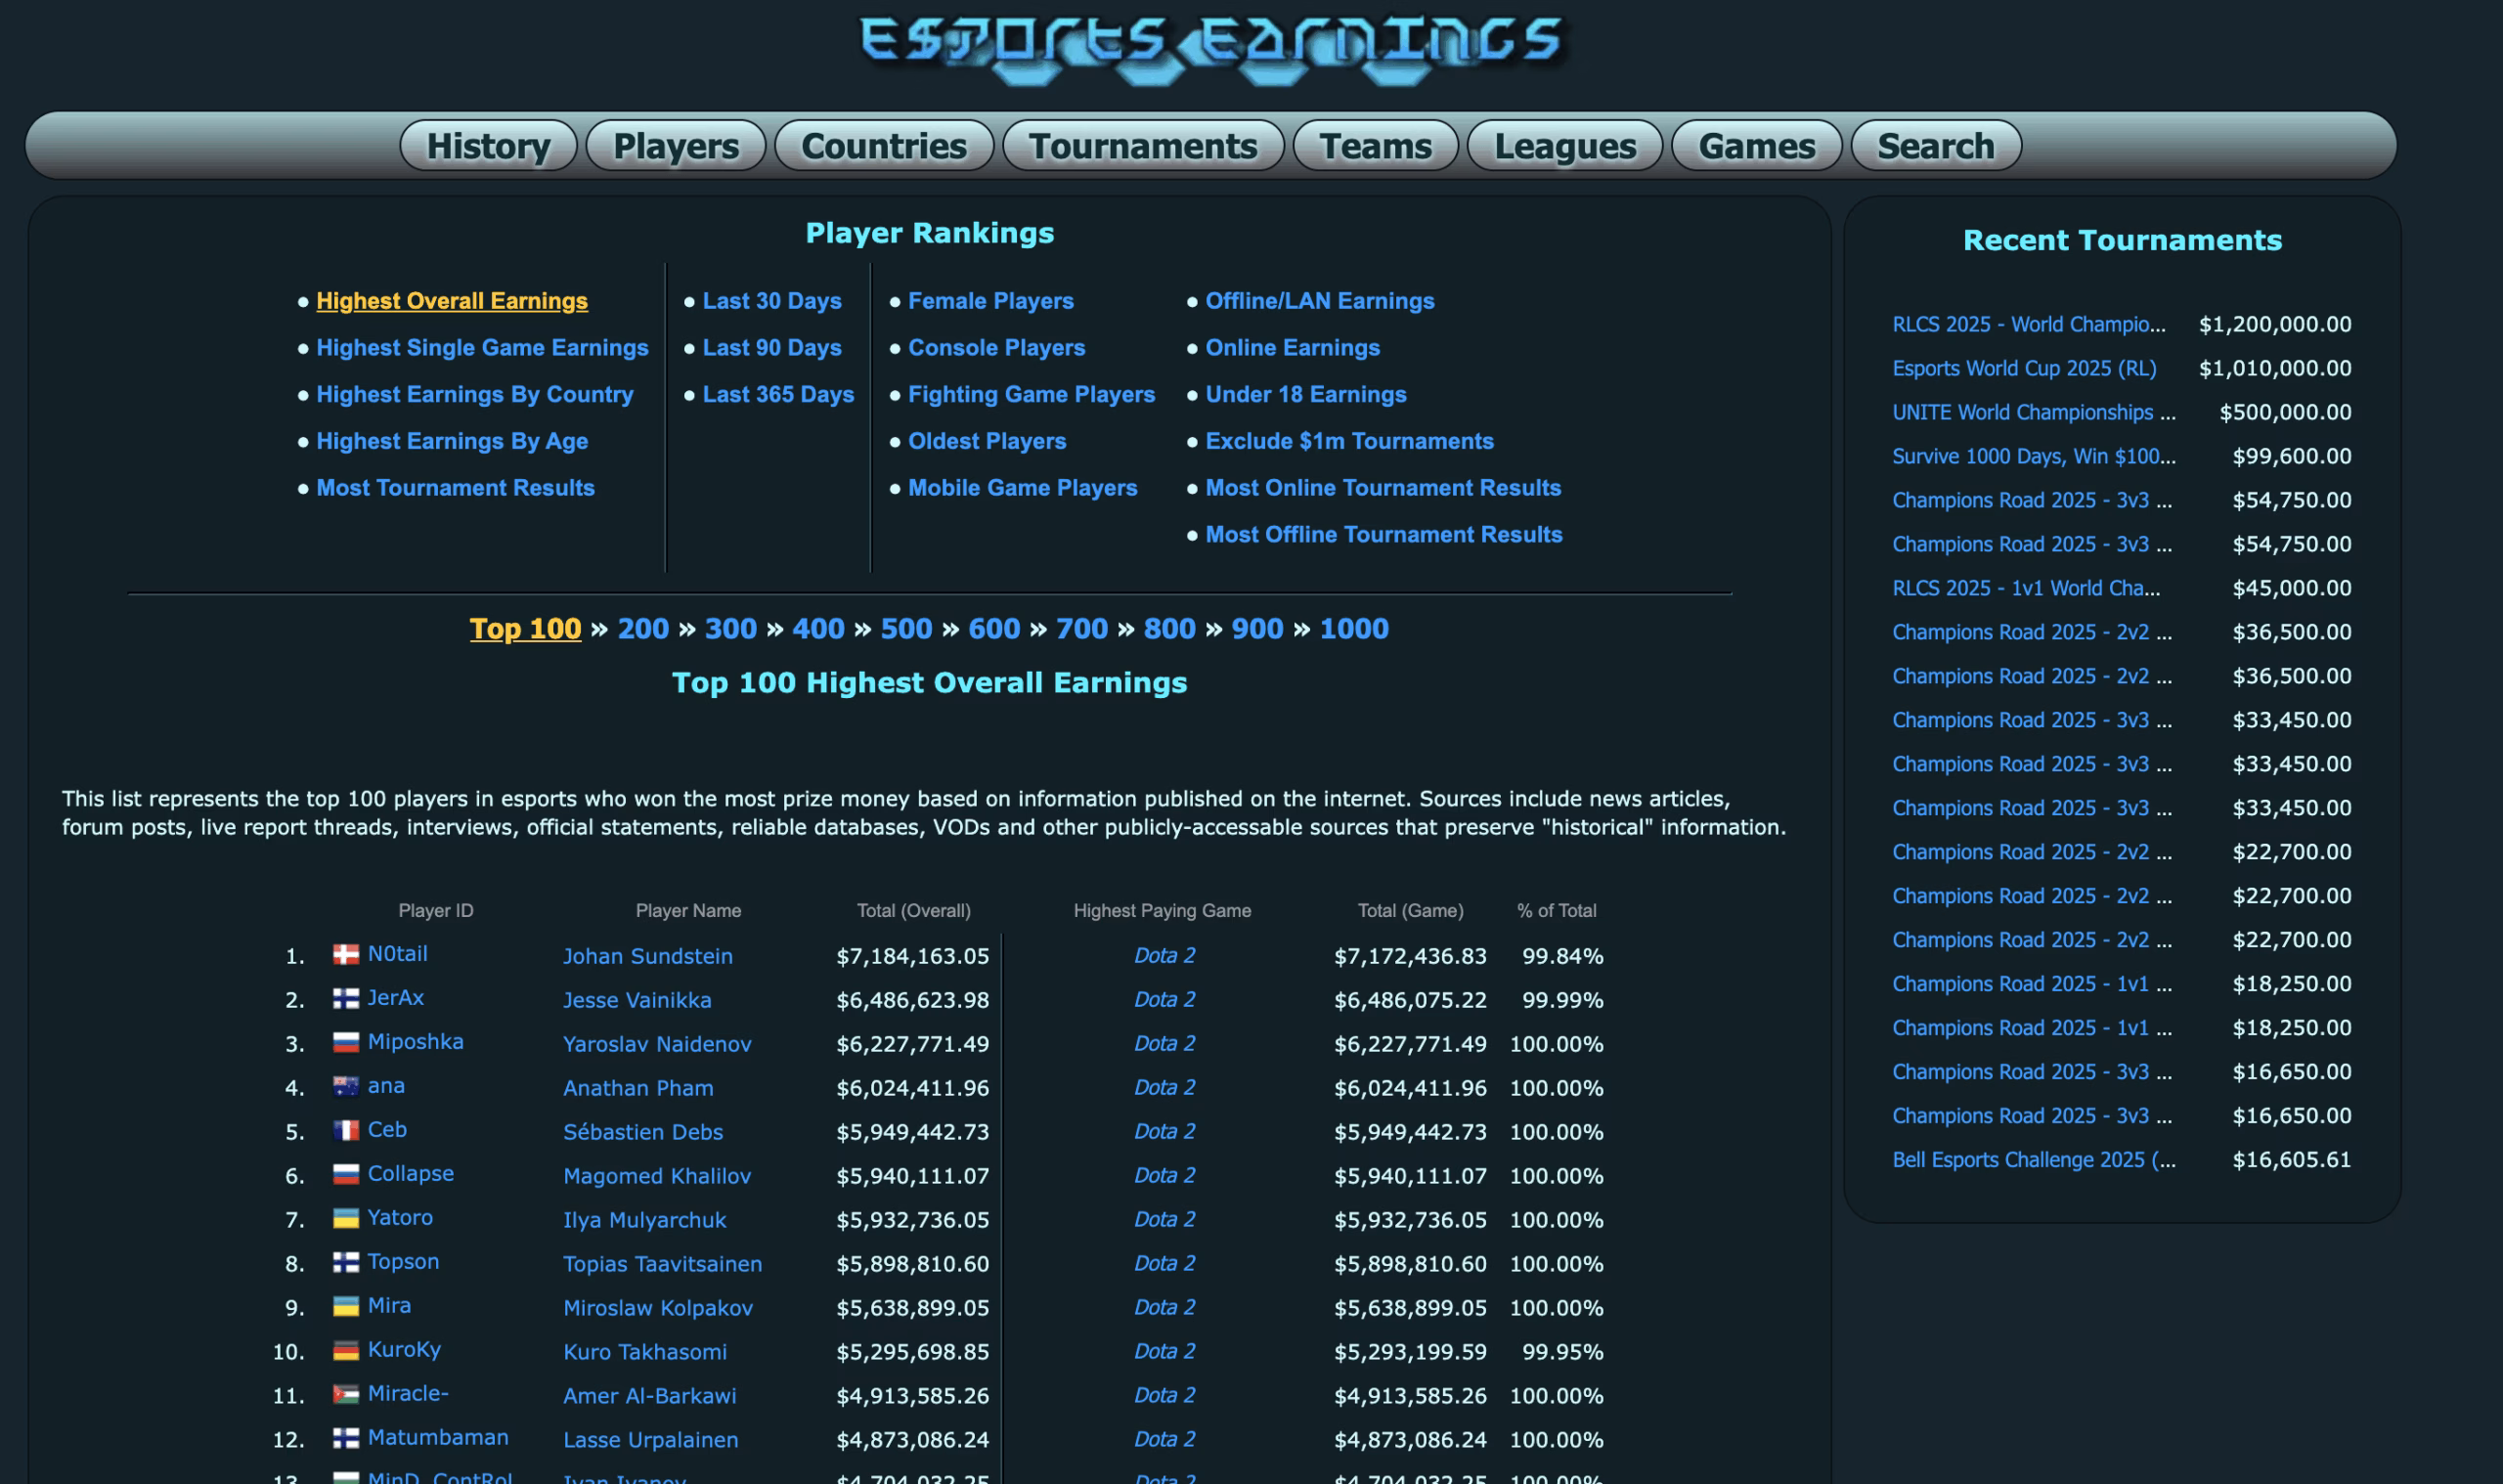Viewport: 2503px width, 1484px height.
Task: Click the Jordan flag beside Miracle-
Action: pyautogui.click(x=346, y=1395)
